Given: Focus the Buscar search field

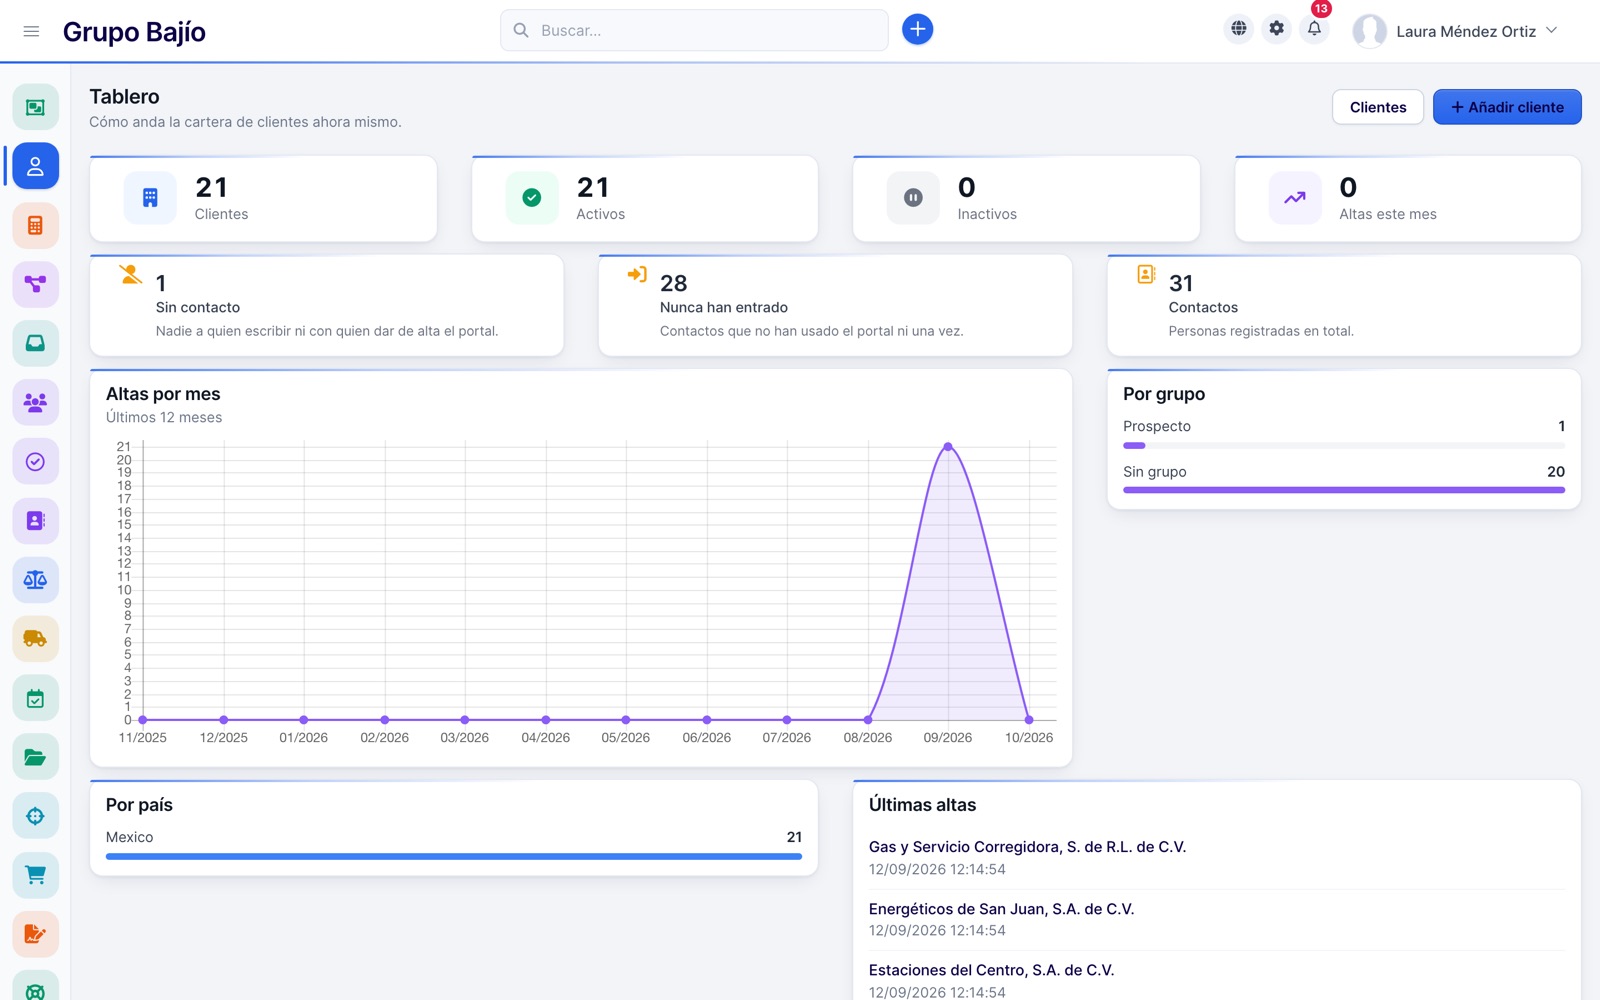Looking at the screenshot, I should 694,30.
